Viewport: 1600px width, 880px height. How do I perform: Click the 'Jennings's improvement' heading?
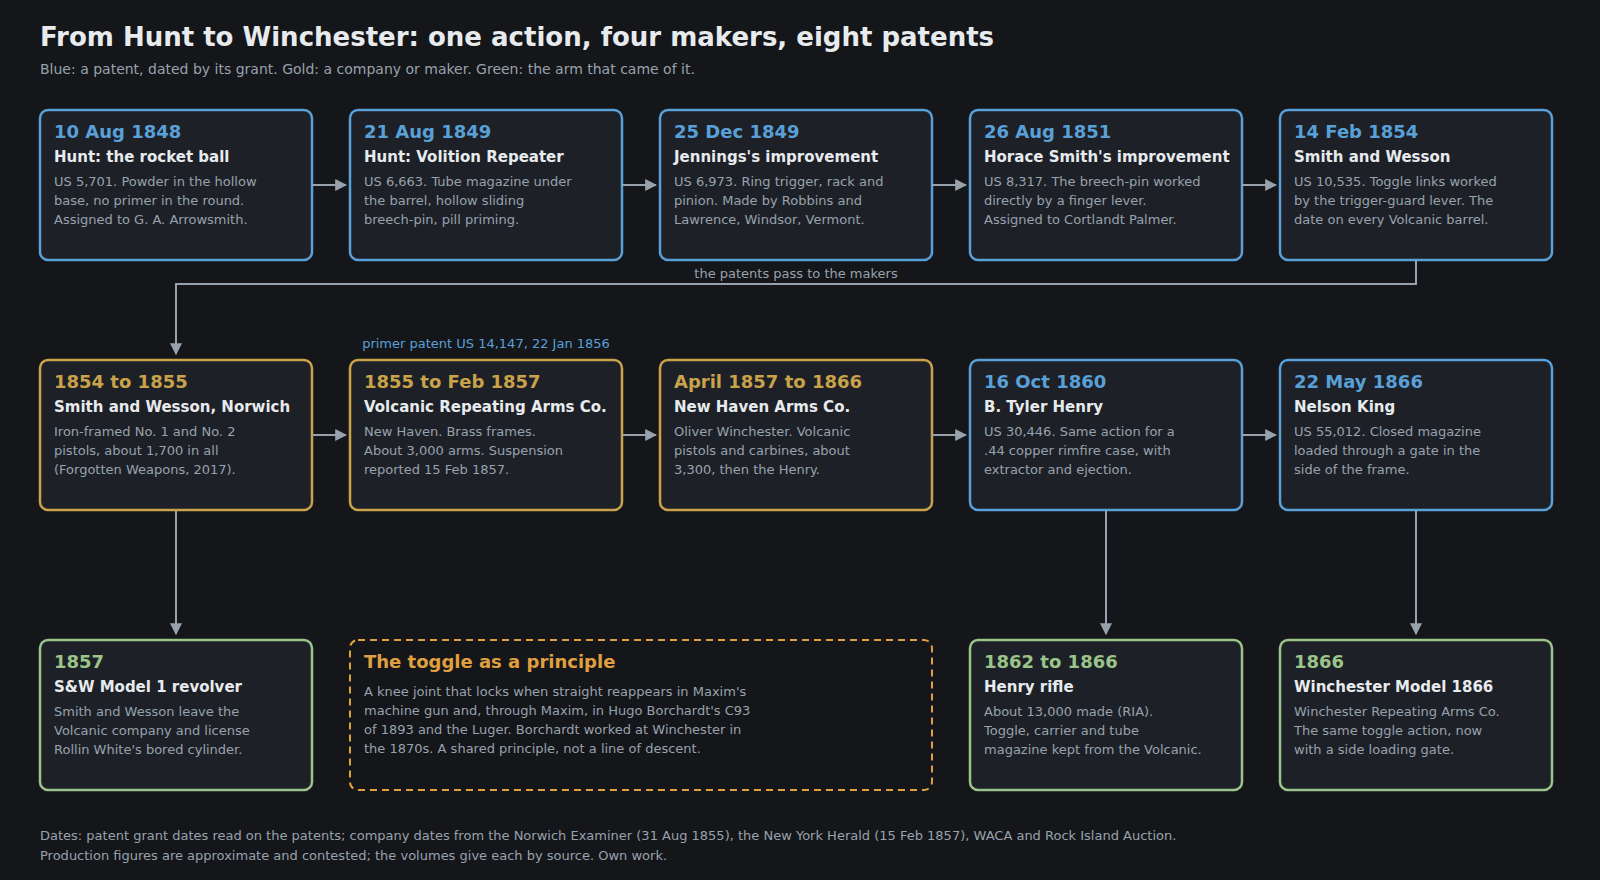[x=776, y=157]
